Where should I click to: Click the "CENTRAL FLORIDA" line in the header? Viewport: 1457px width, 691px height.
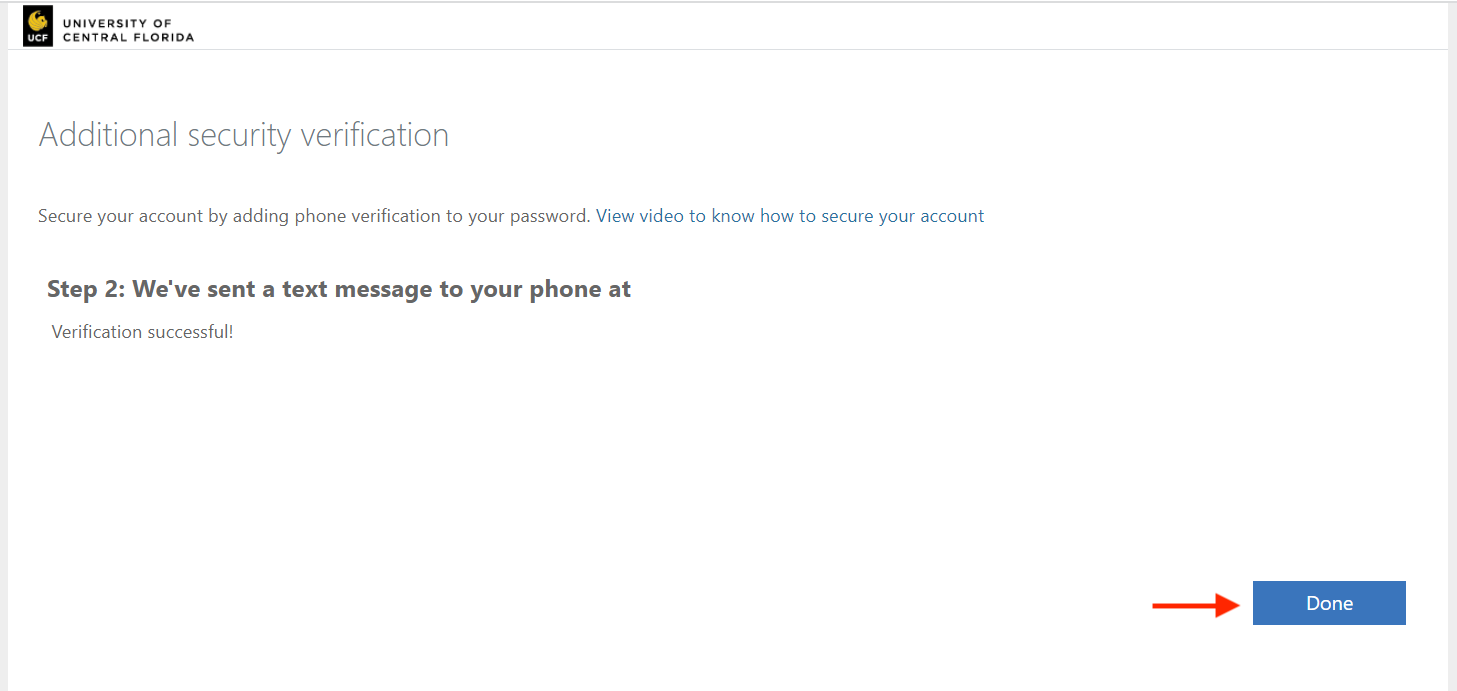[x=128, y=38]
